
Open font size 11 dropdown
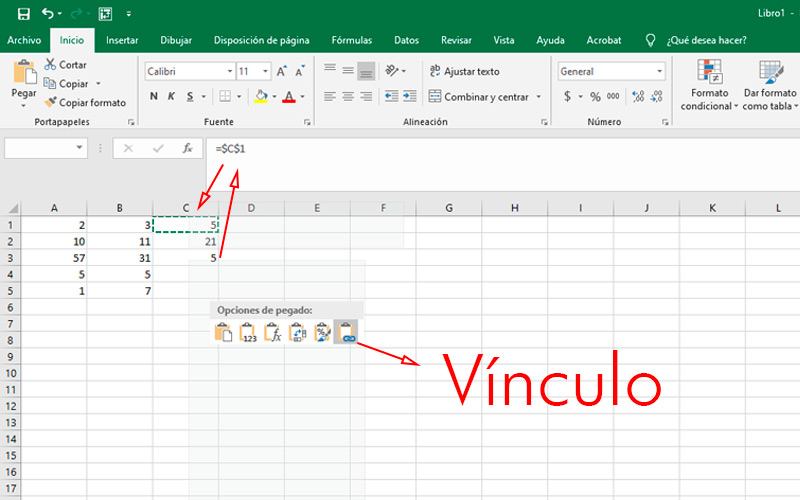click(265, 71)
